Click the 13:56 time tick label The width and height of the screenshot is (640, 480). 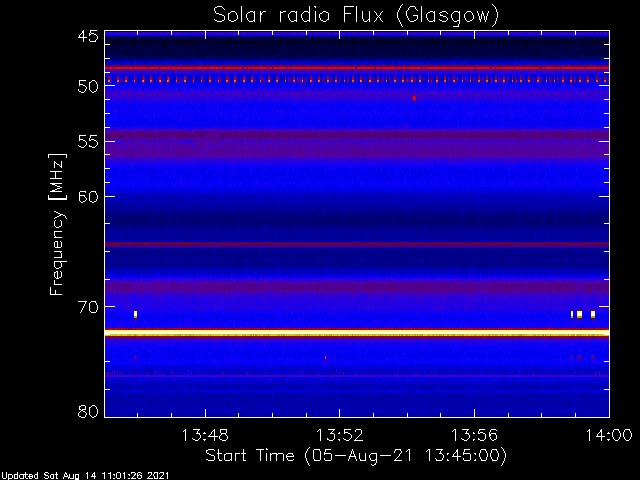474,435
